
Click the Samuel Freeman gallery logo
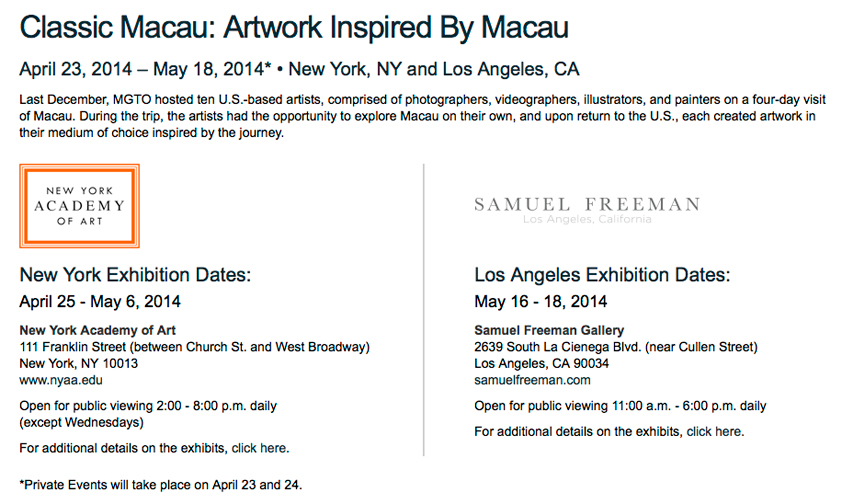pyautogui.click(x=587, y=209)
